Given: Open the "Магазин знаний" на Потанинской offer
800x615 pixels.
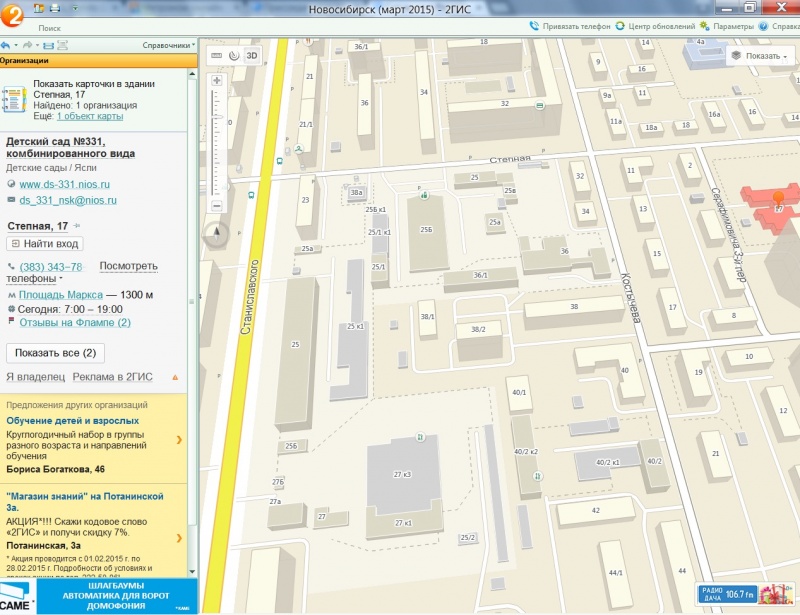Looking at the screenshot, I should (85, 502).
